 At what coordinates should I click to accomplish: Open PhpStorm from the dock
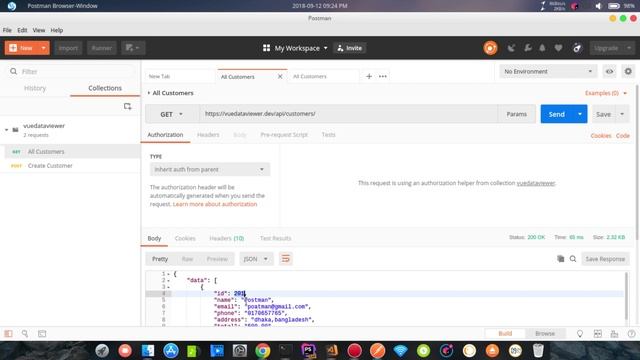309,350
